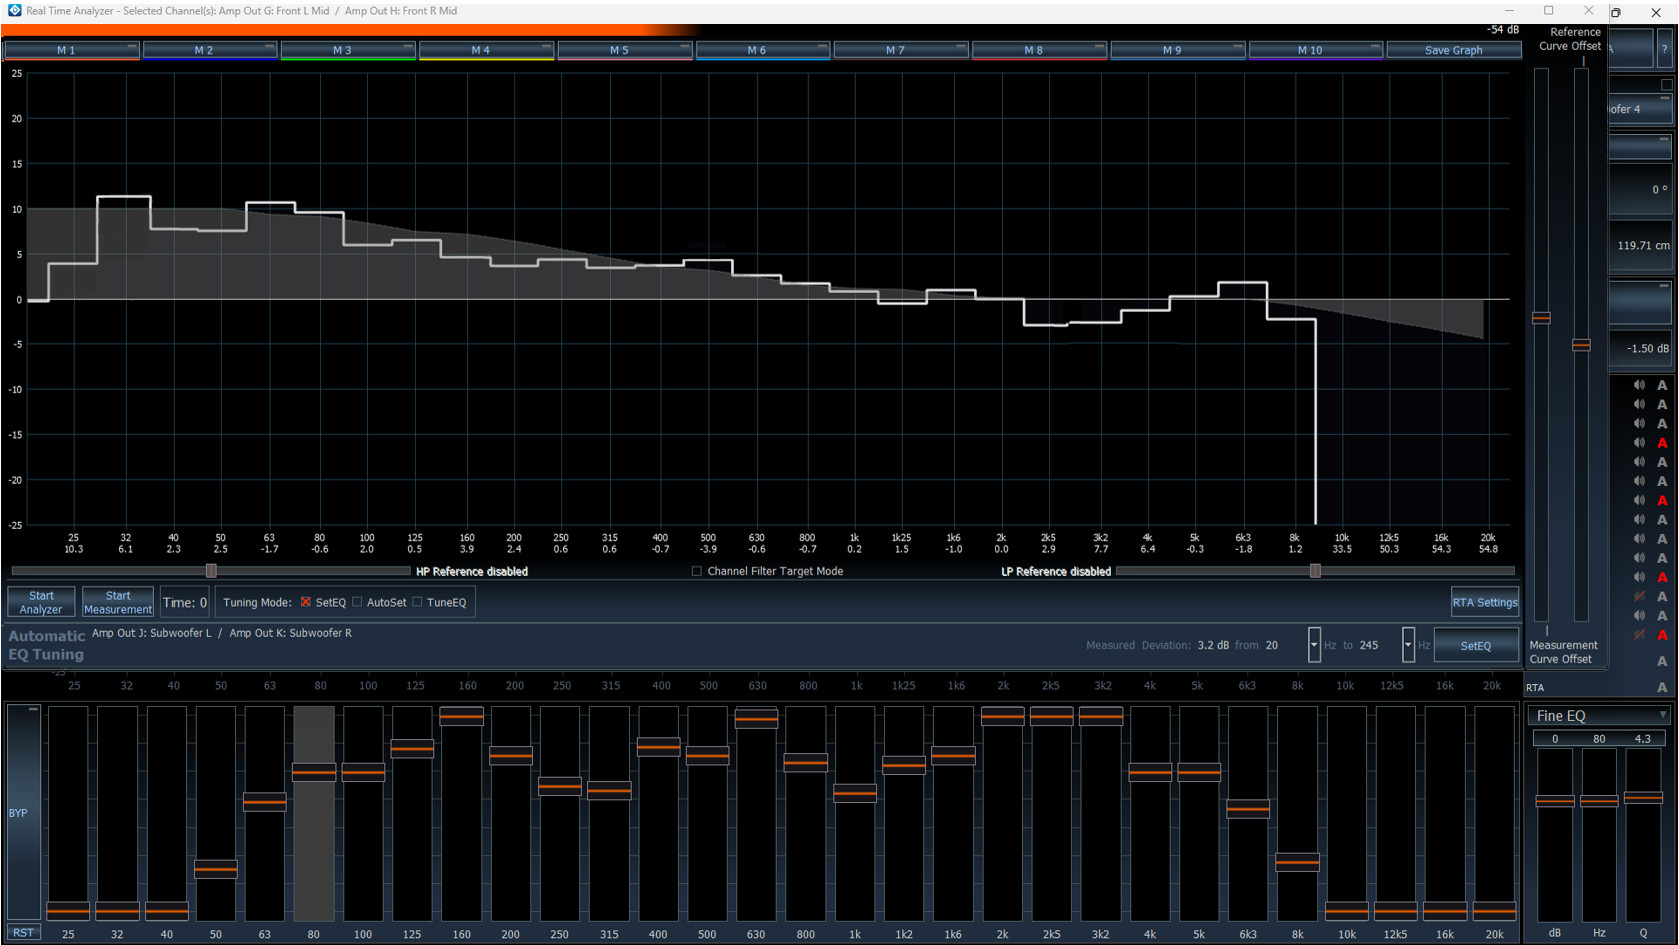This screenshot has height=945, width=1679.
Task: Click the top speaker mute icon
Action: click(1639, 385)
